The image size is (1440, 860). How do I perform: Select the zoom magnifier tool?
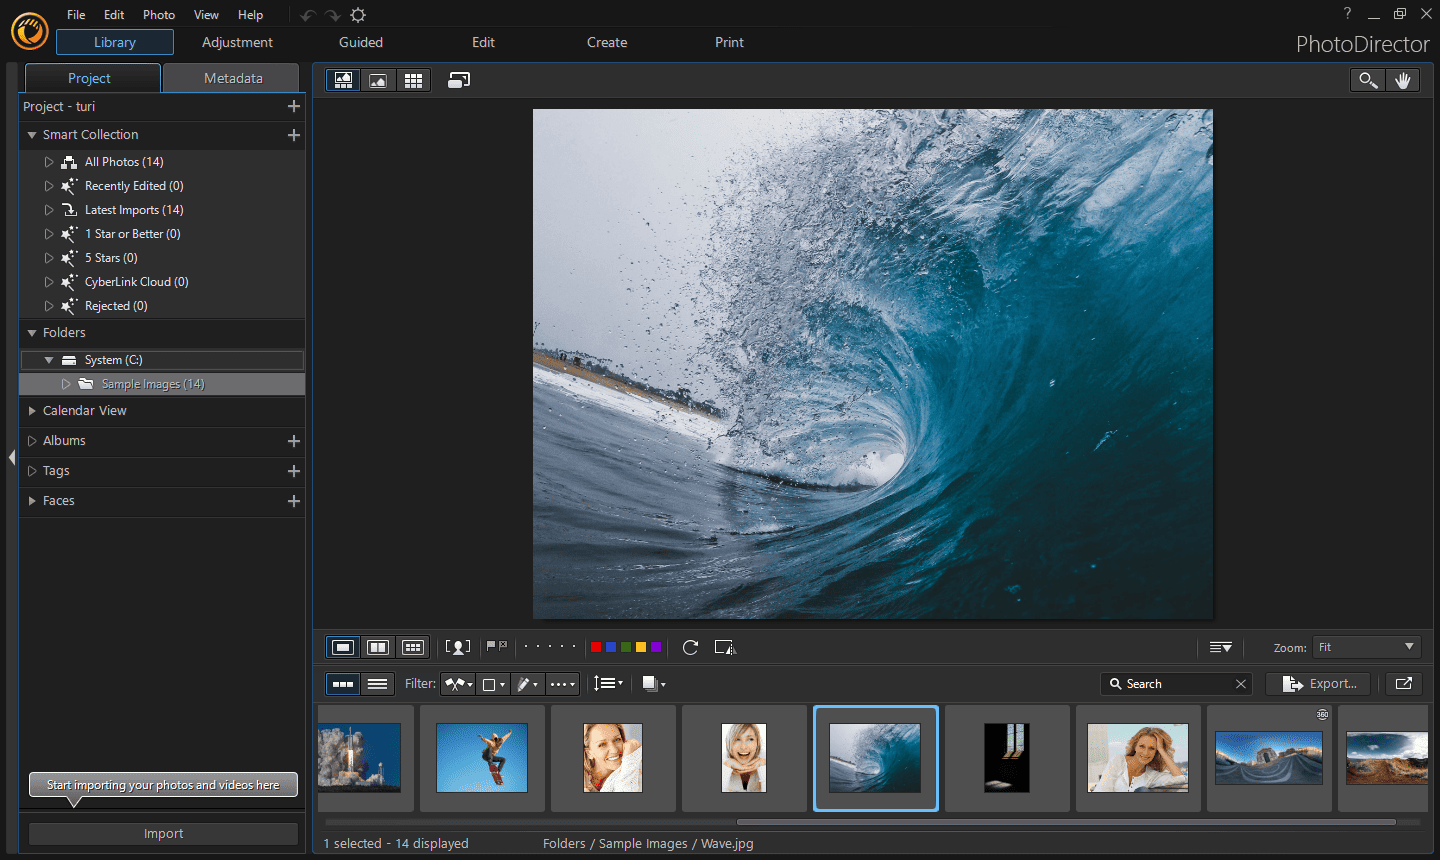pos(1367,80)
